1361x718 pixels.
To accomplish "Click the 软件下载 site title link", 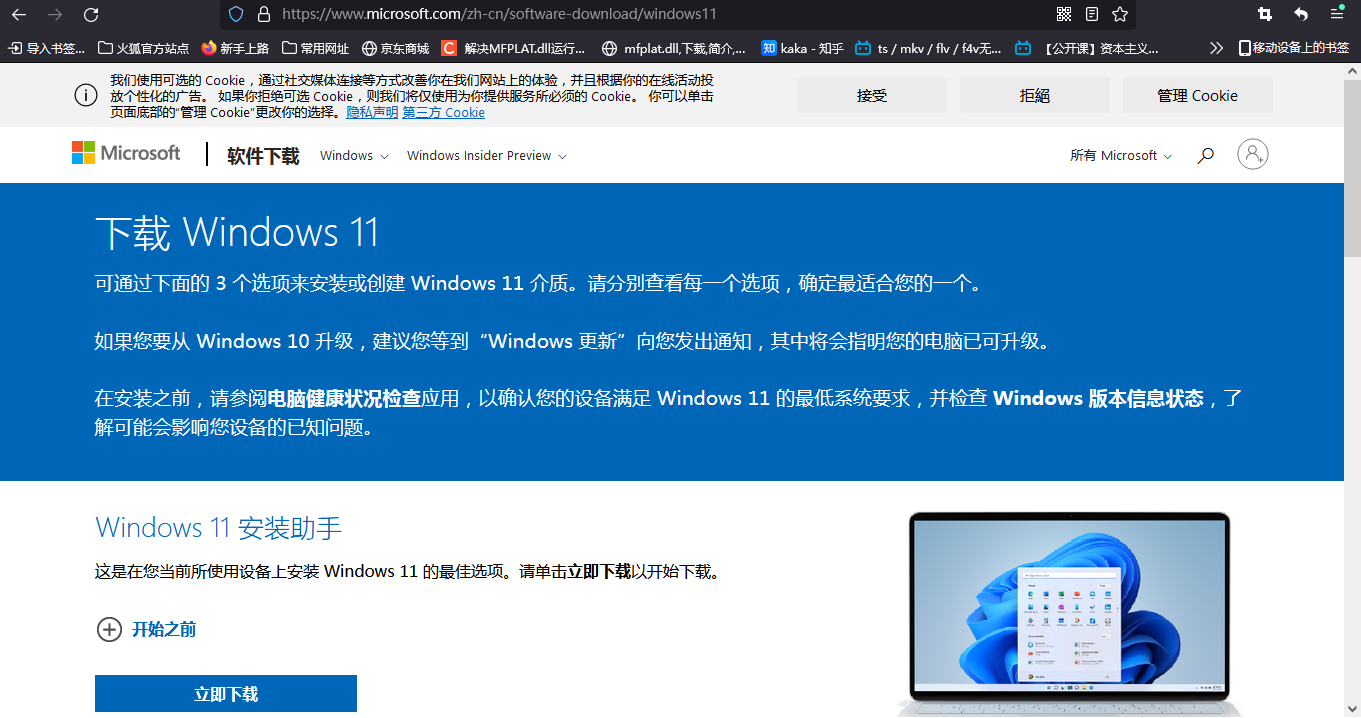I will click(263, 156).
